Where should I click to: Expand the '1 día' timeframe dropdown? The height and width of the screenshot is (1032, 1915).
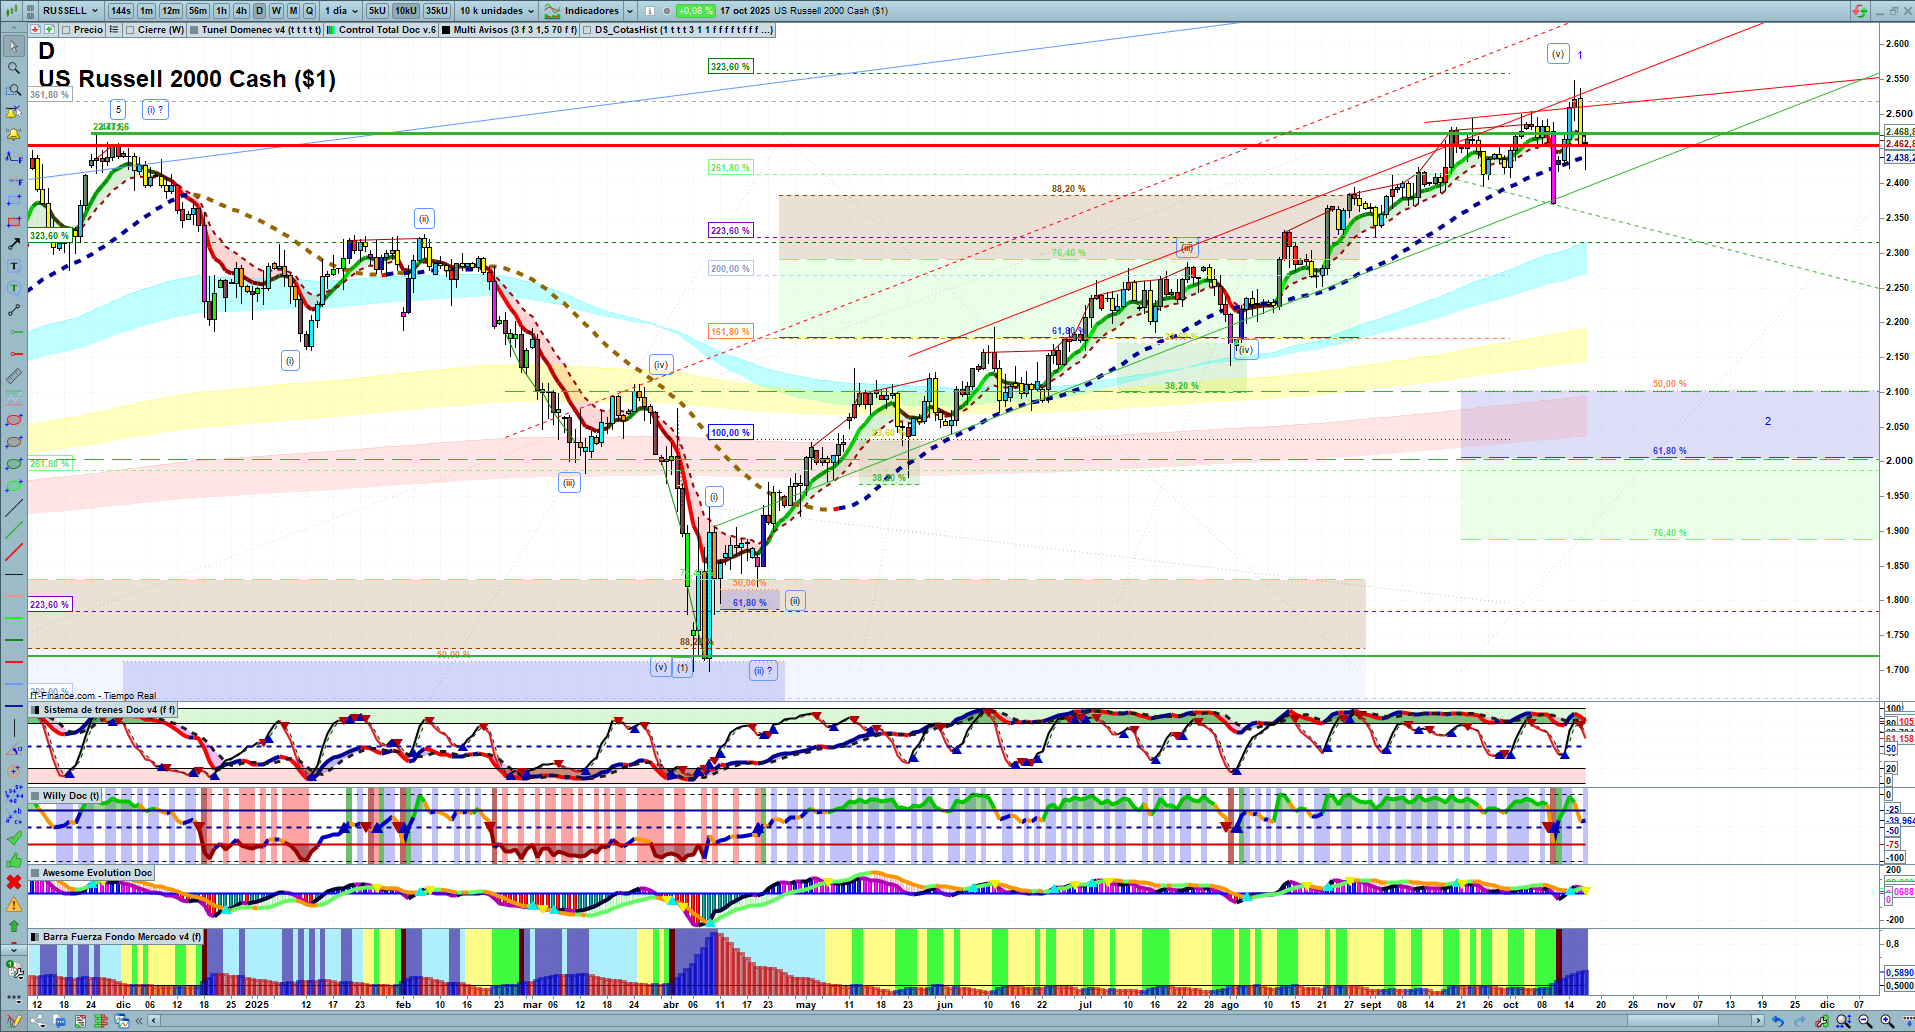pyautogui.click(x=340, y=11)
